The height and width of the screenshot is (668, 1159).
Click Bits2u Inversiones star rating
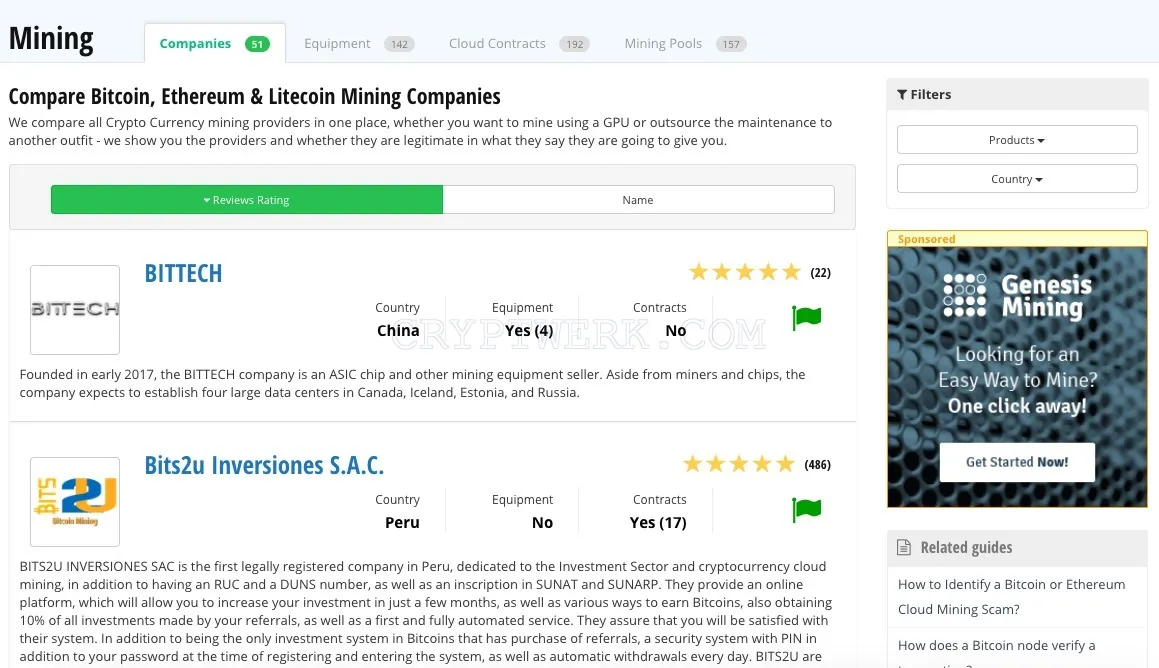(x=739, y=464)
